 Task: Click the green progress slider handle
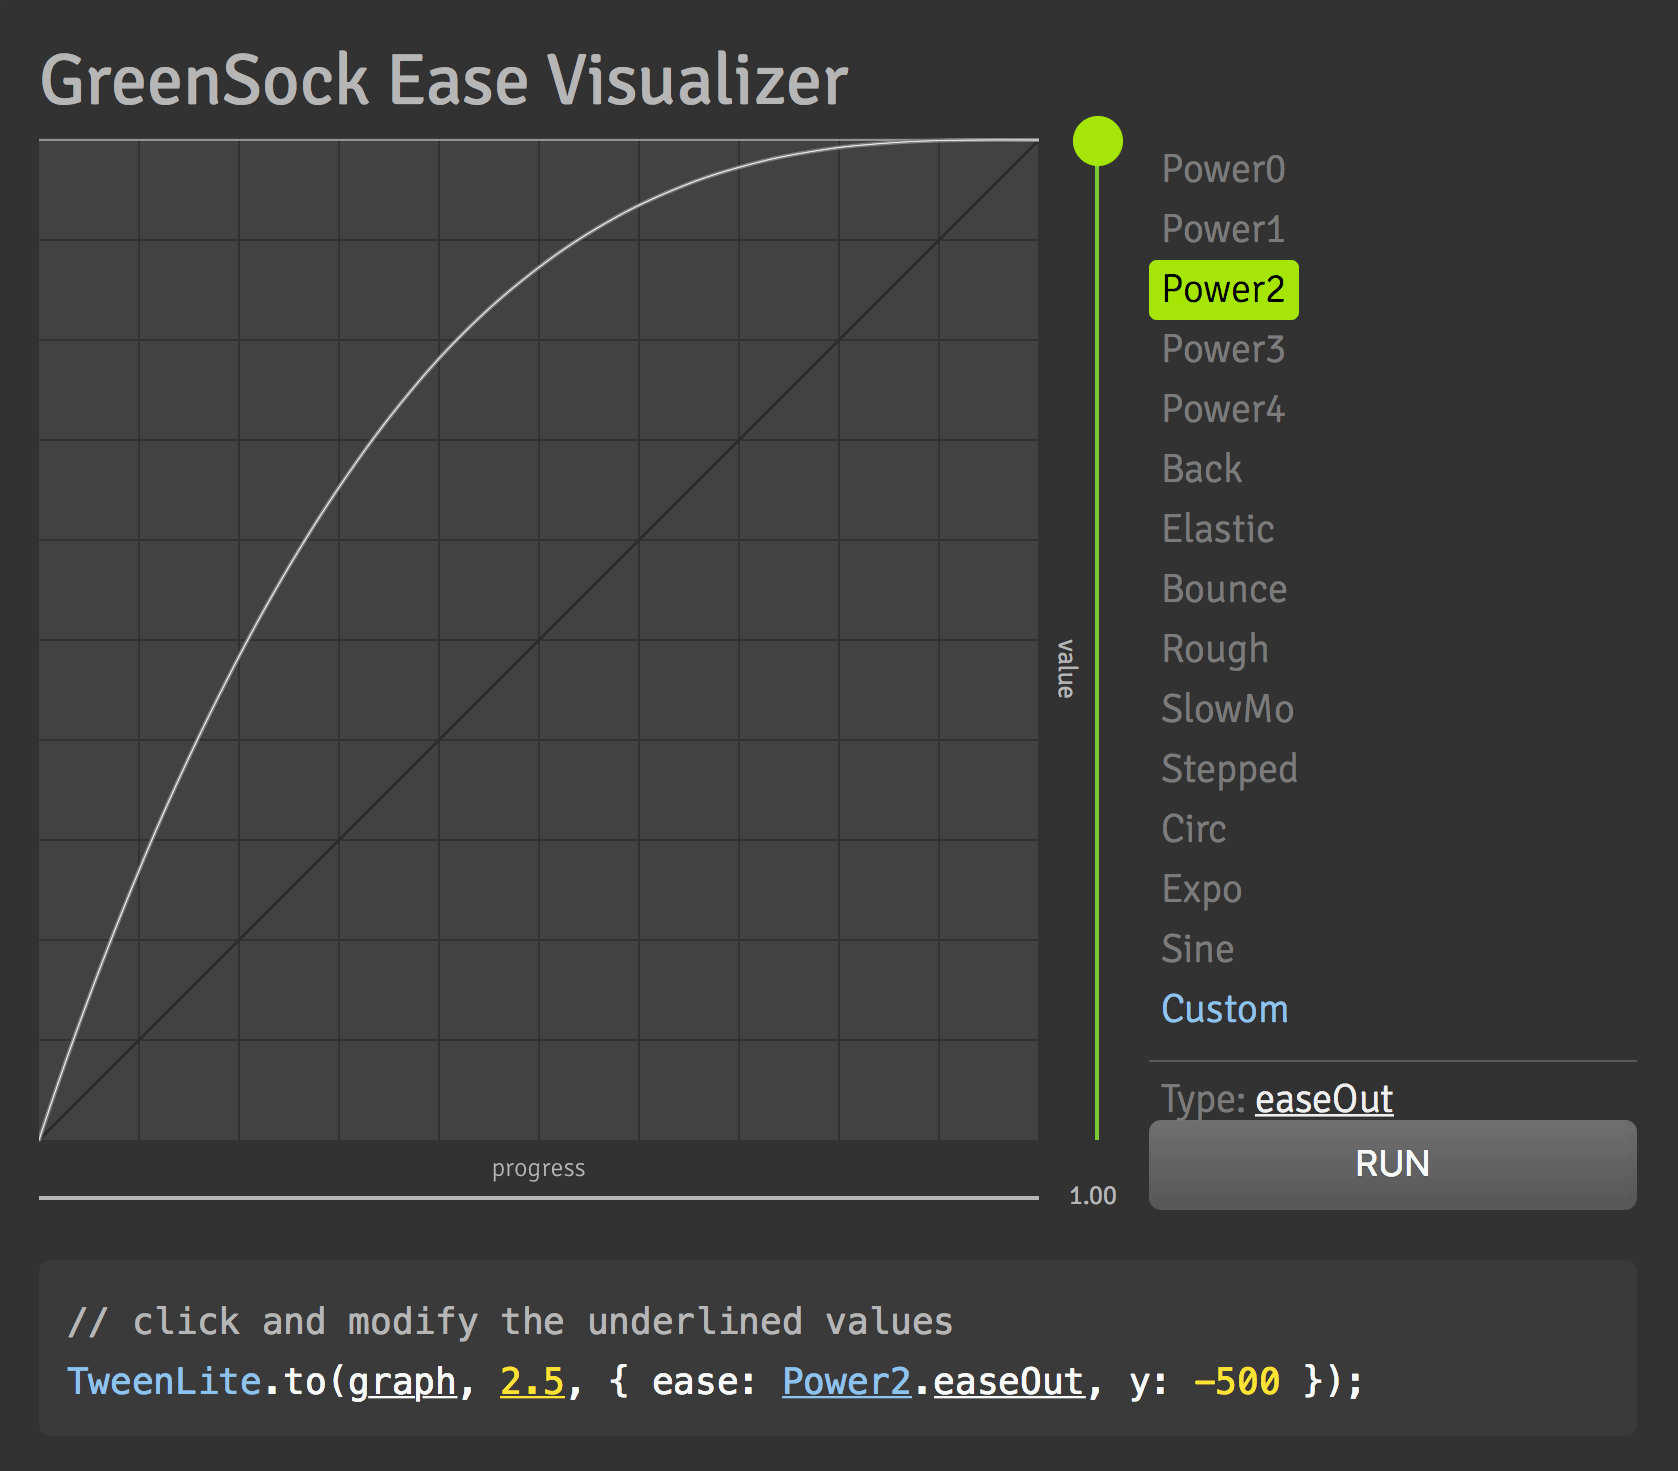(x=1098, y=140)
